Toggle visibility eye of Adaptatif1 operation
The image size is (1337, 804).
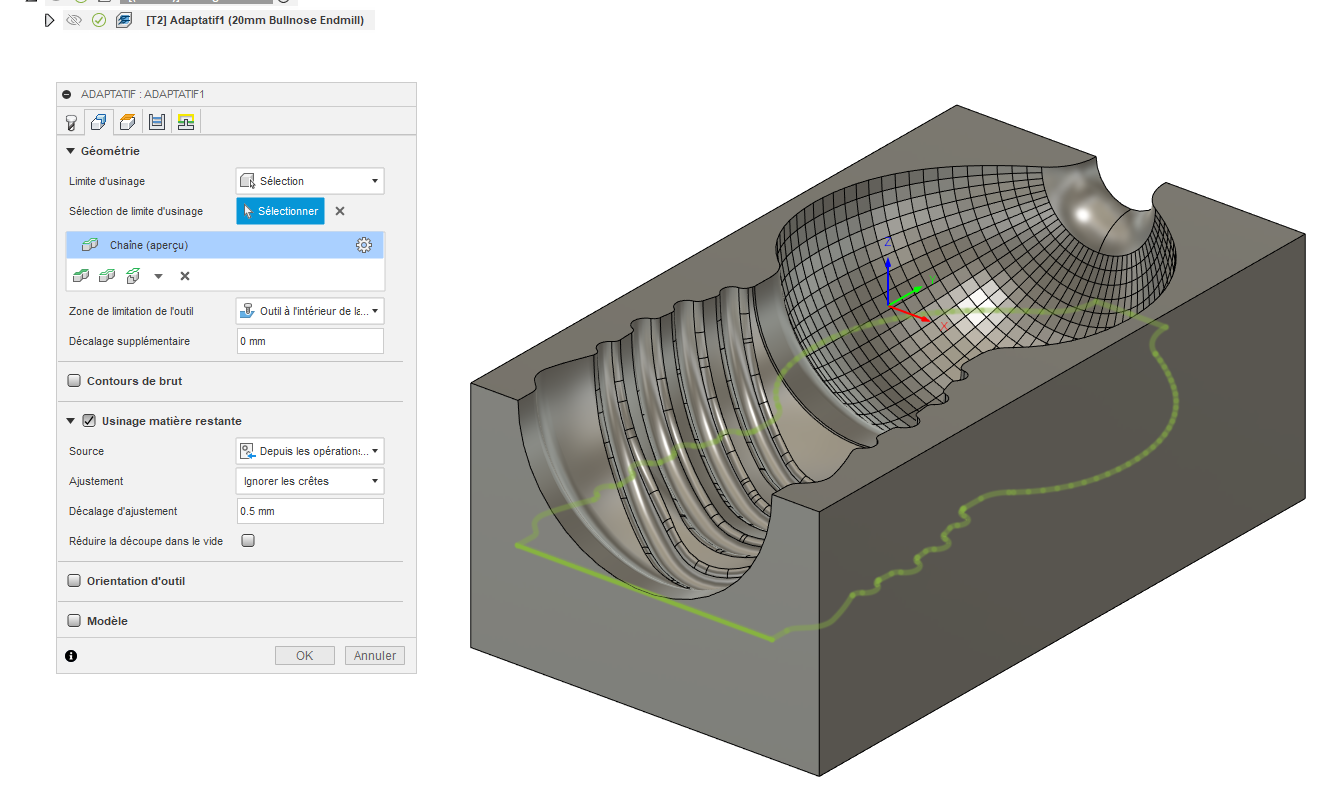tap(74, 20)
